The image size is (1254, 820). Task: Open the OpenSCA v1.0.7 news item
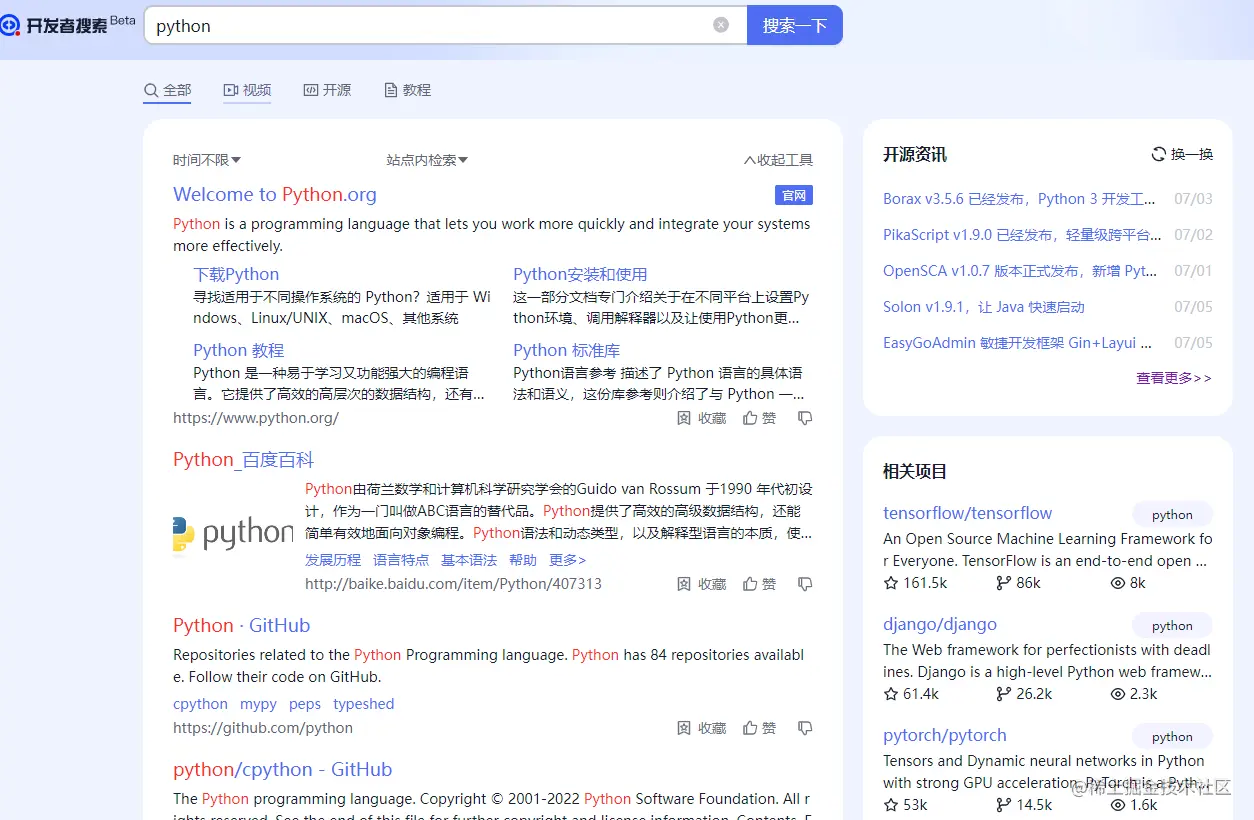(x=1020, y=271)
